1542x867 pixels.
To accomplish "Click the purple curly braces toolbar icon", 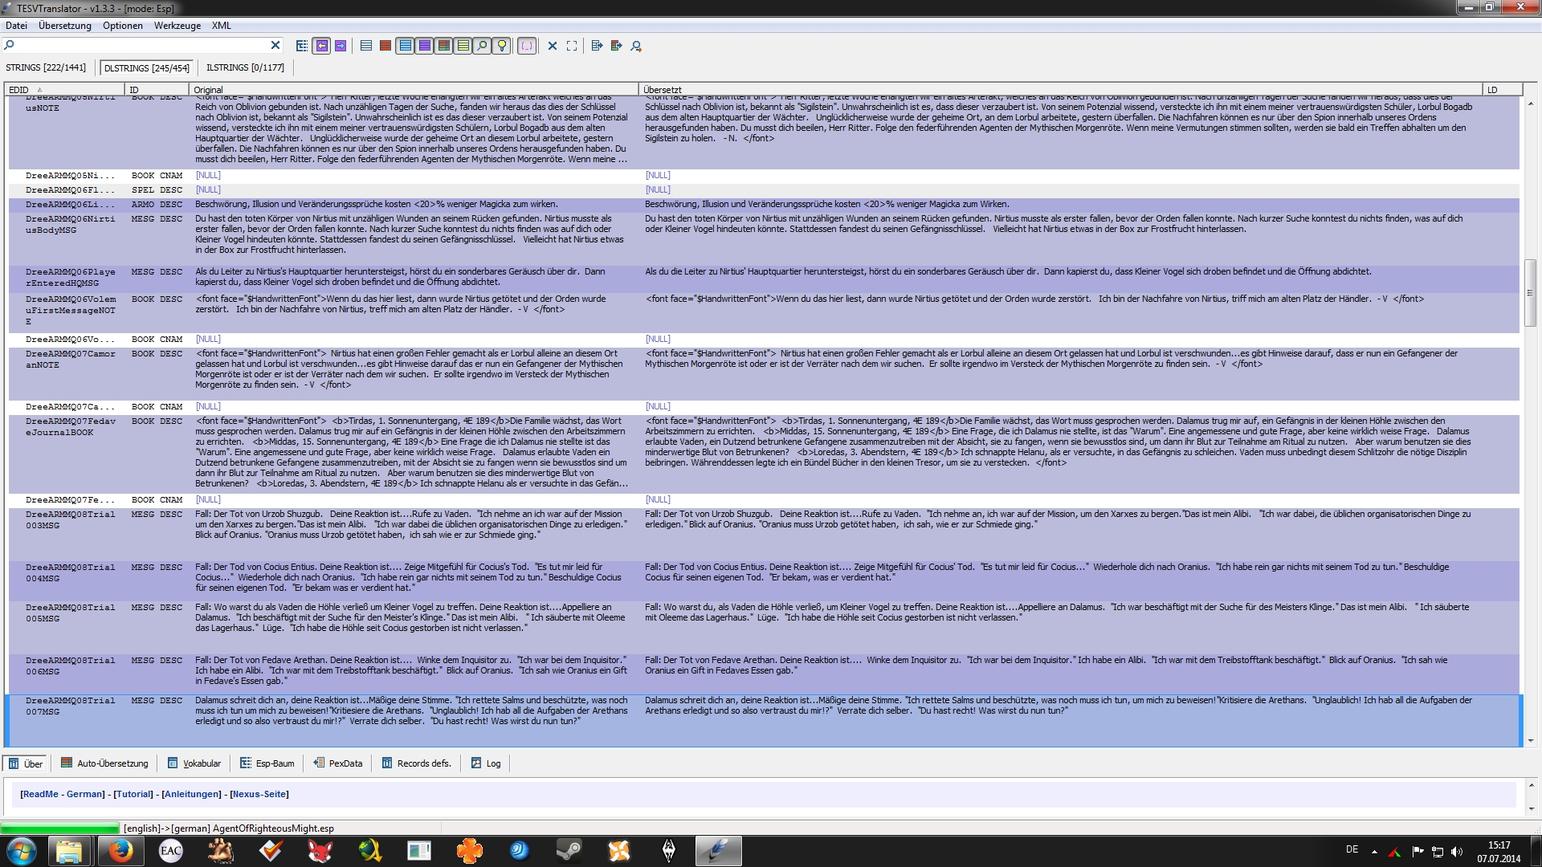I will [x=527, y=46].
